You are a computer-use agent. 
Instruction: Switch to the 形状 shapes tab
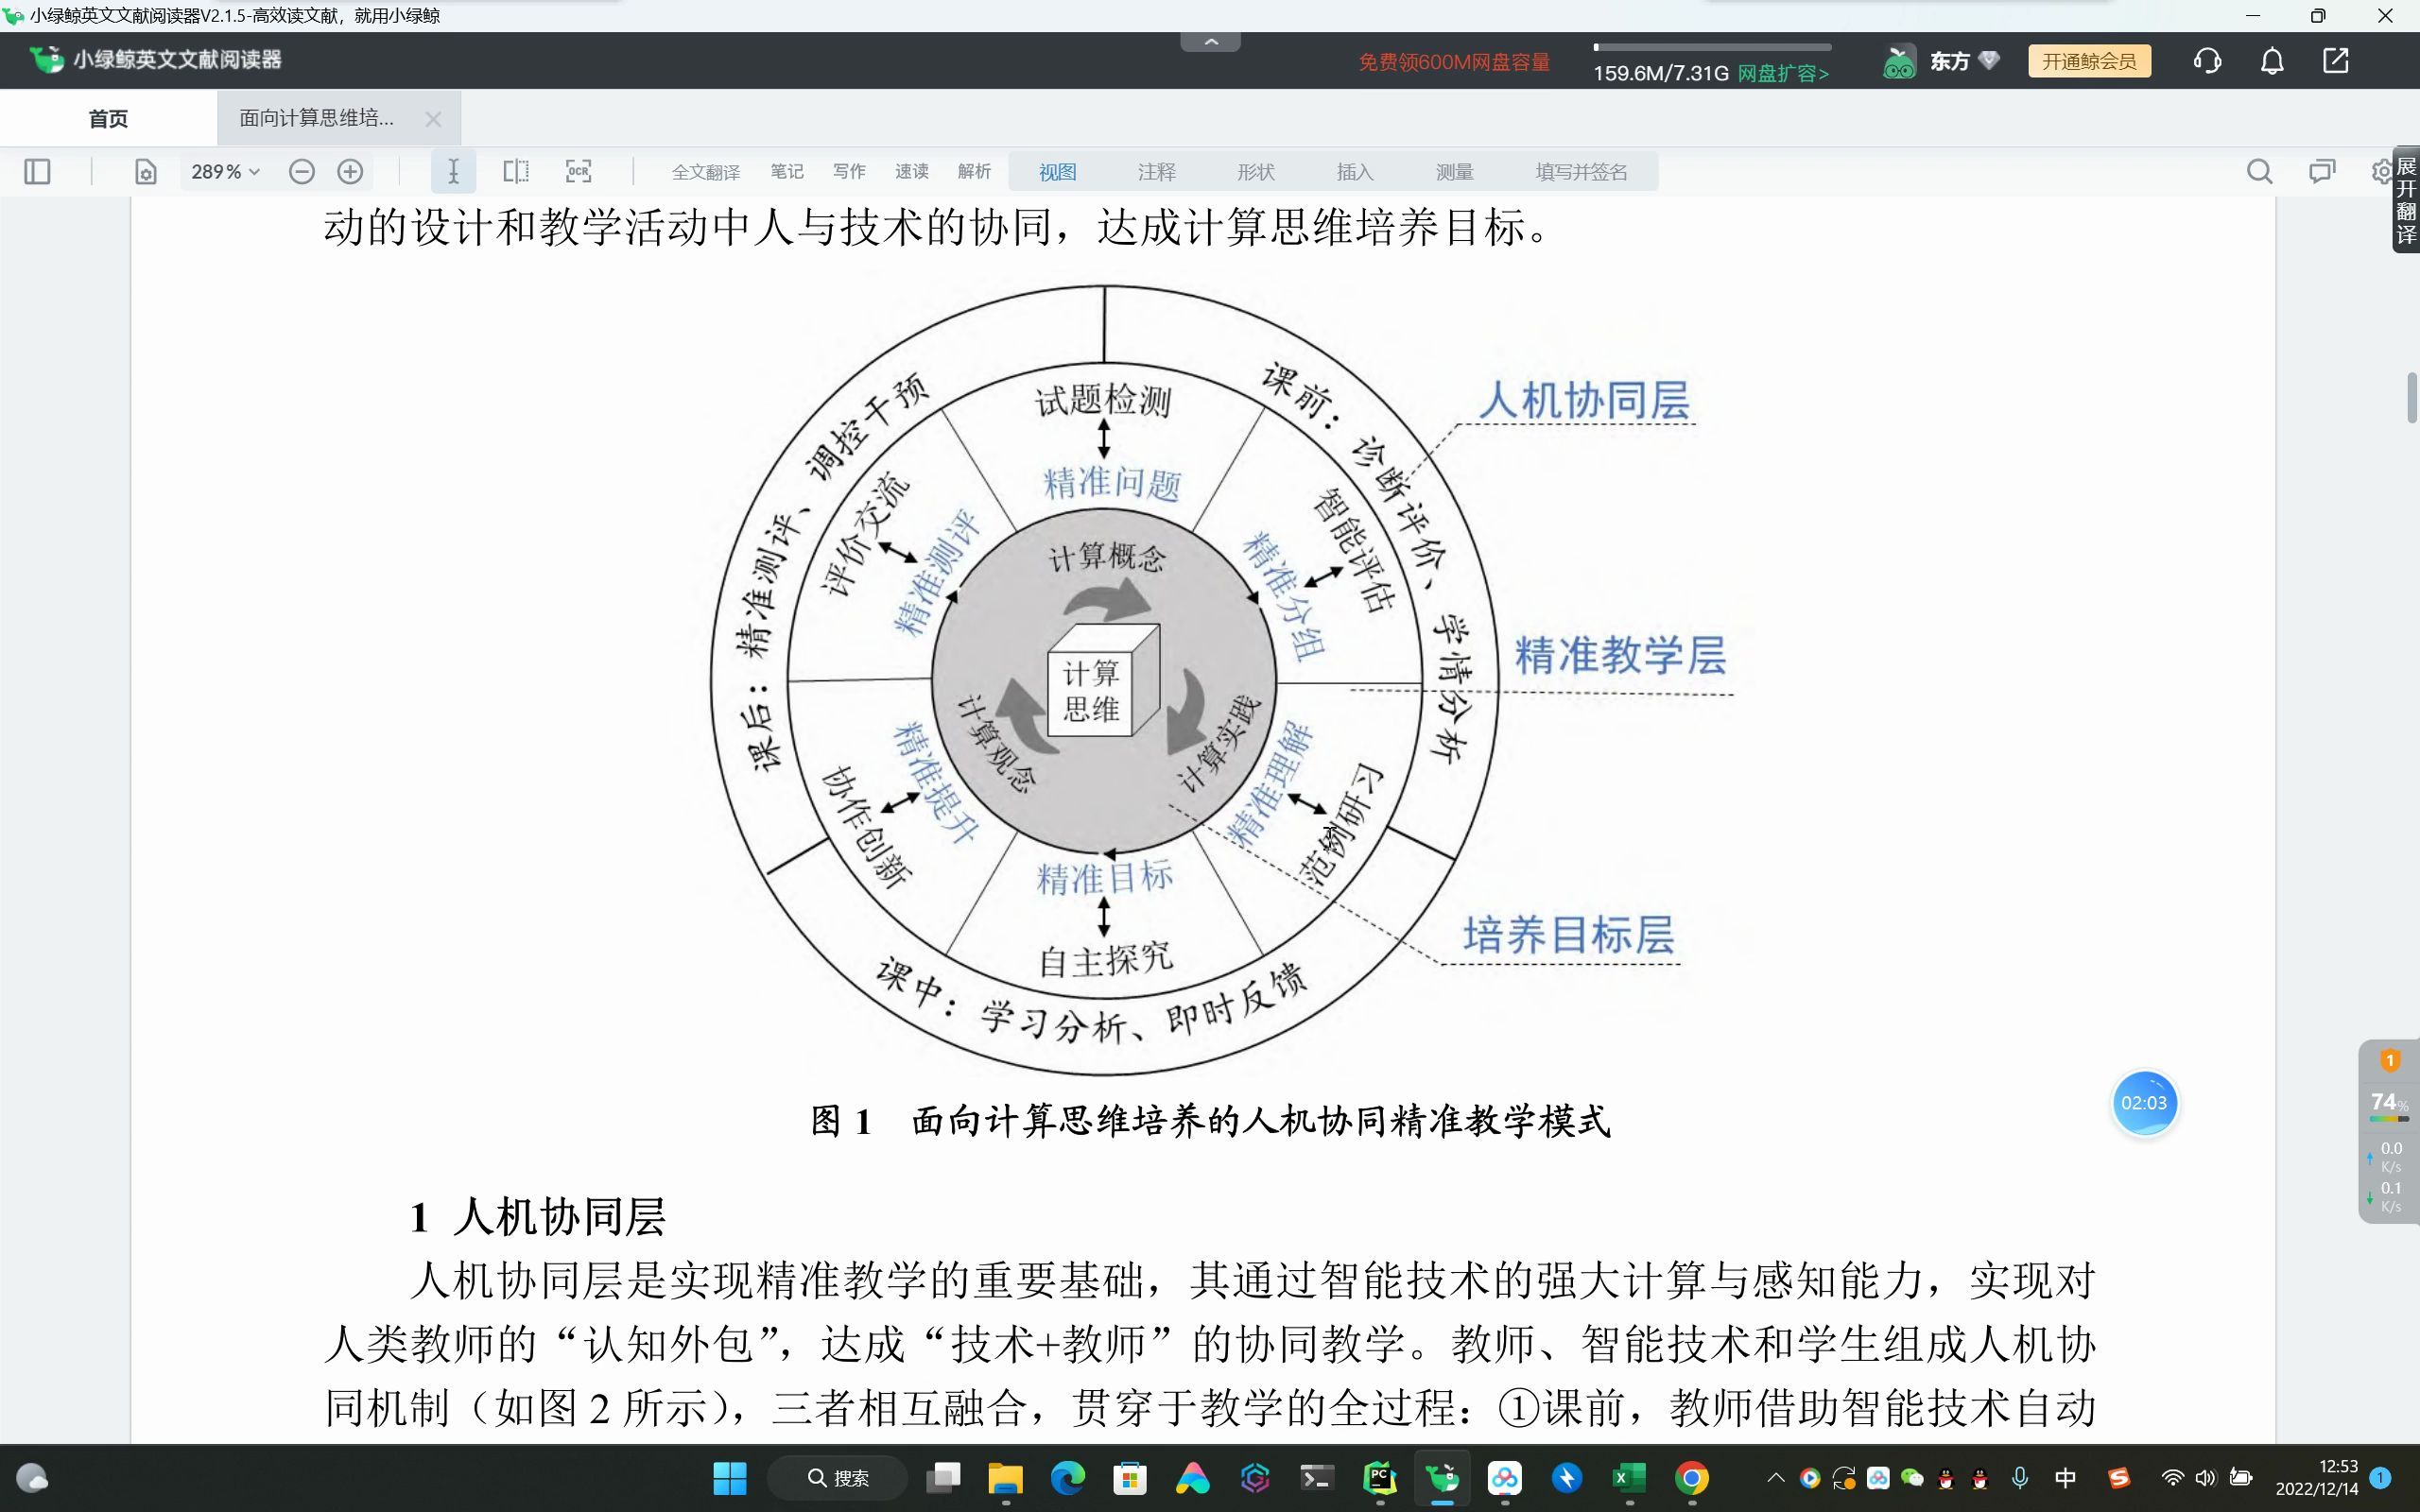[x=1255, y=172]
